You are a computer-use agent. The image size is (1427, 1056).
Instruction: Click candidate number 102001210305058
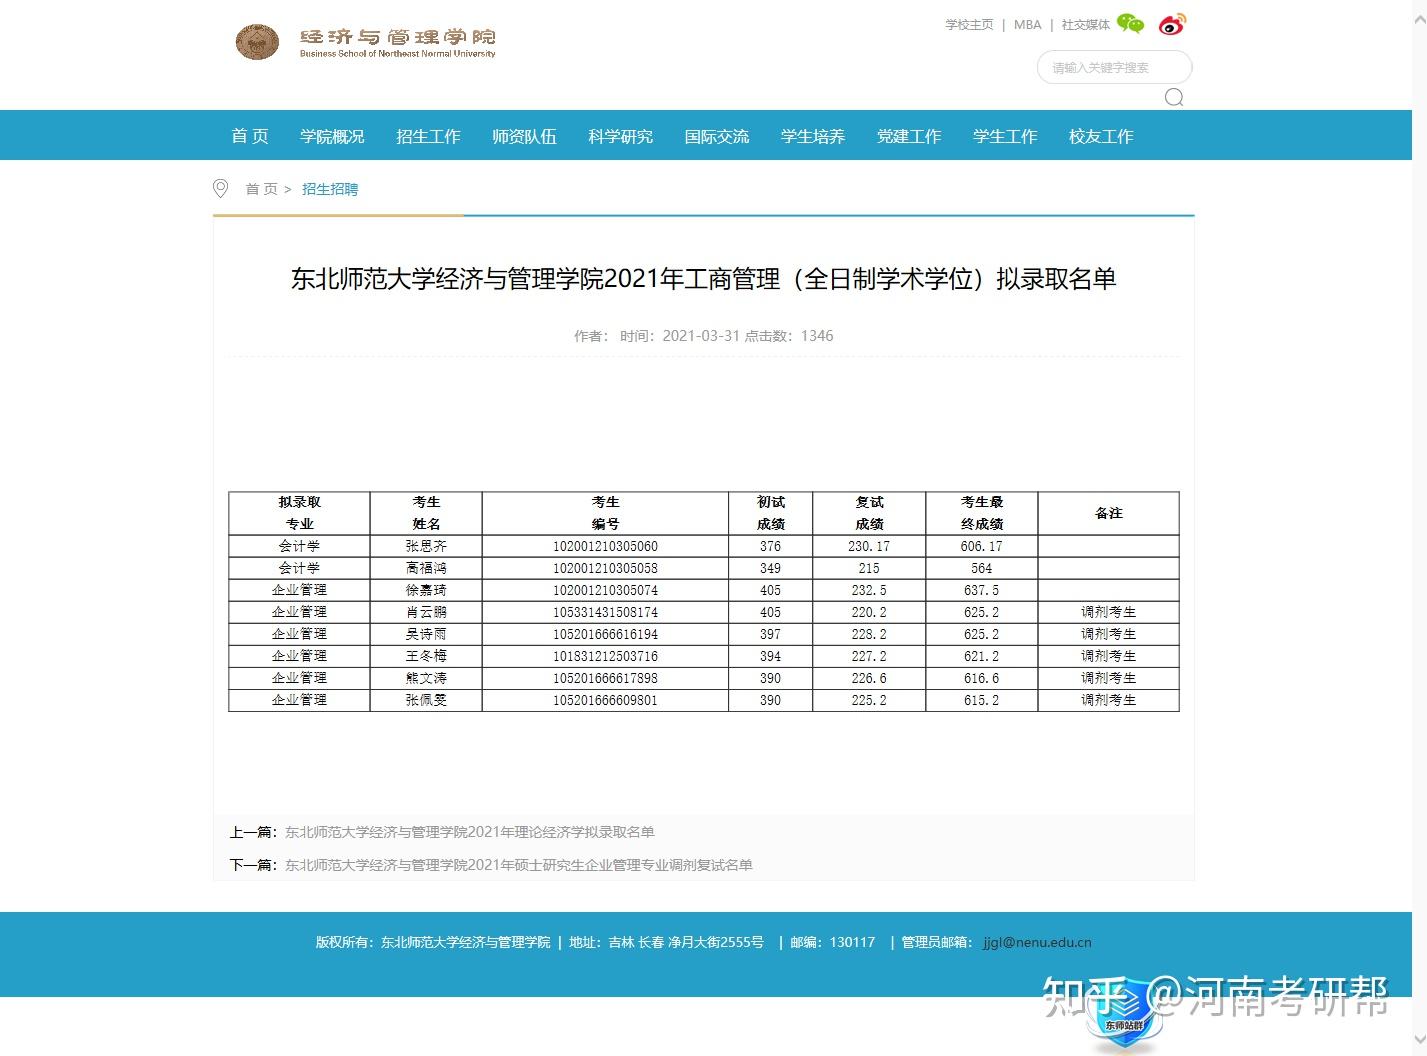coord(605,568)
